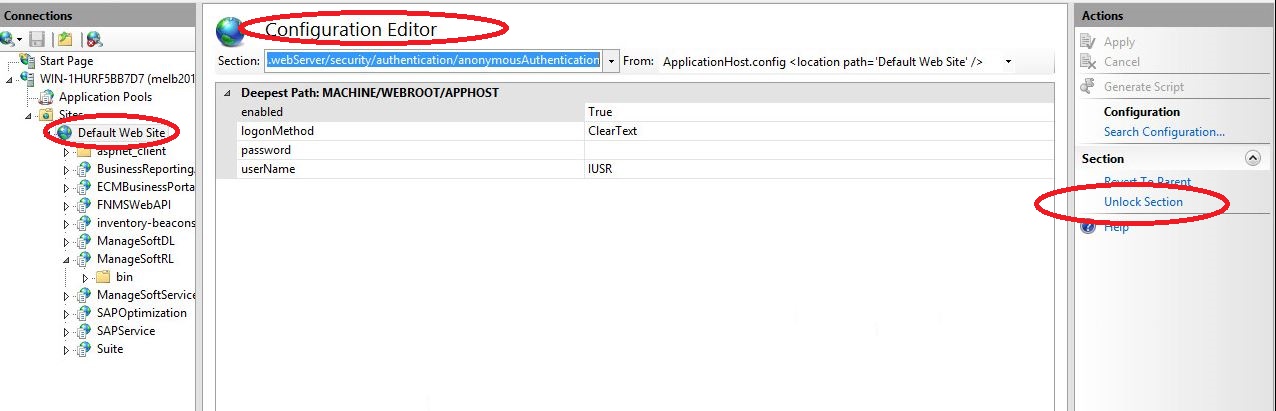Viewport: 1276px width, 411px height.
Task: Collapse the Deepest Path property group
Action: (x=227, y=93)
